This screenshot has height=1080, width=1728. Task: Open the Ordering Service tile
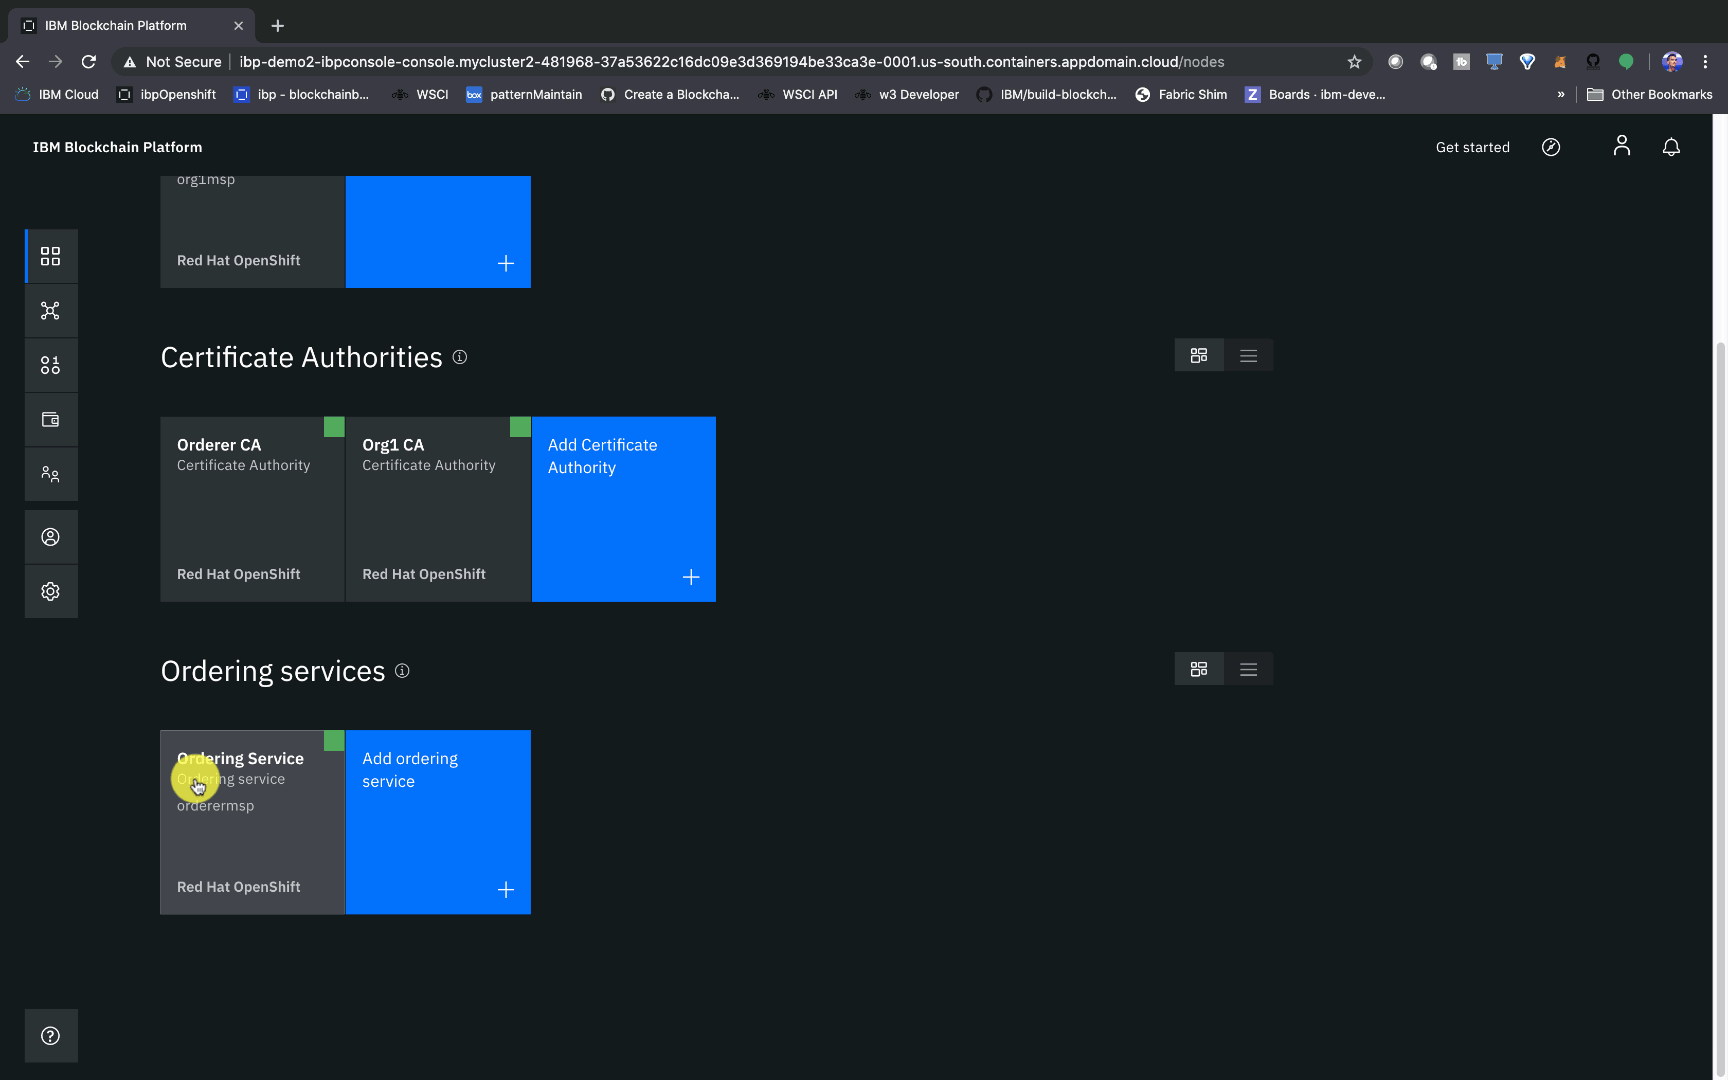[x=252, y=822]
